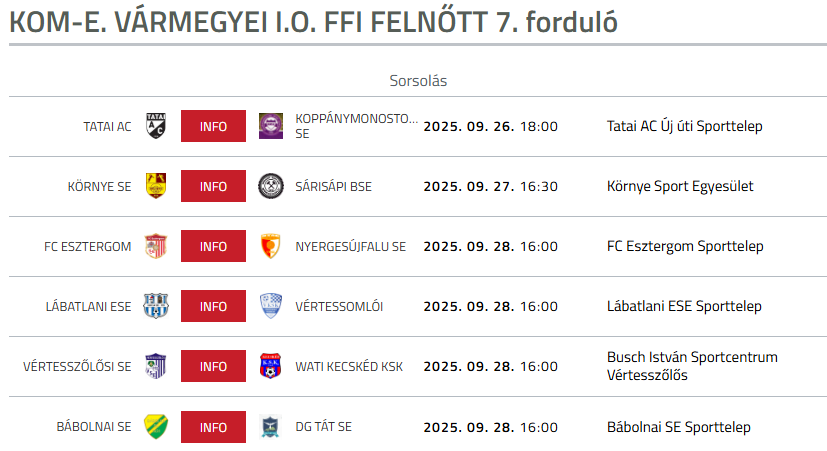Click the Környe SE club crest
827x451 pixels.
tap(156, 186)
